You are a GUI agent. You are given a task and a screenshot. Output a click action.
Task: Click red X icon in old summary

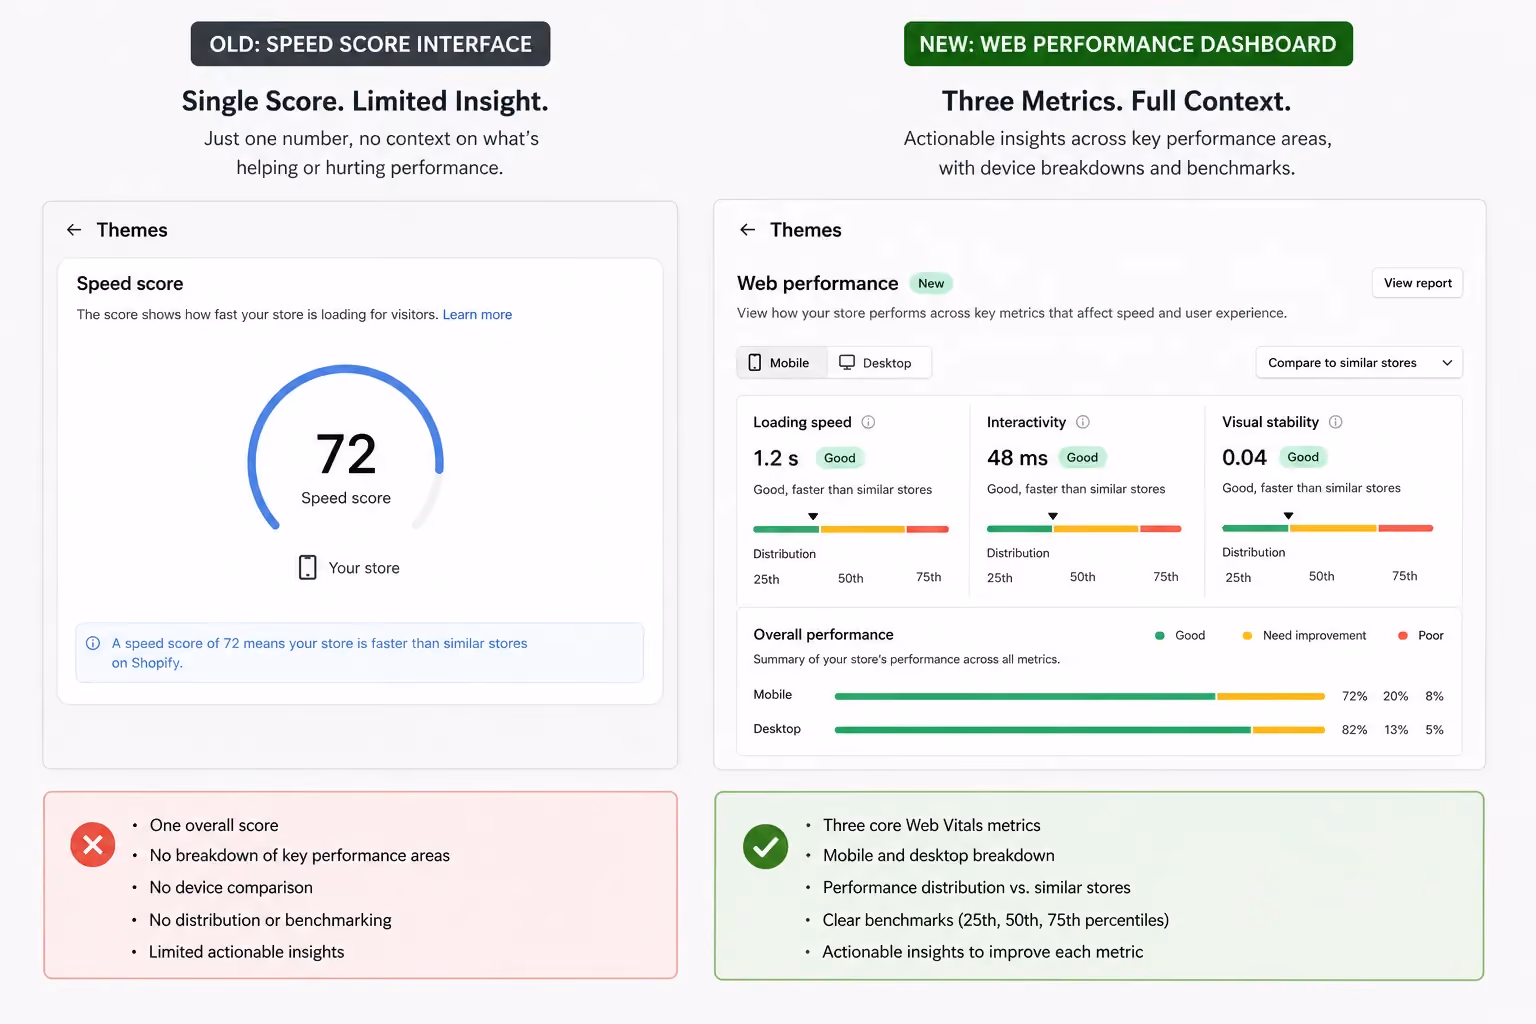tap(93, 845)
